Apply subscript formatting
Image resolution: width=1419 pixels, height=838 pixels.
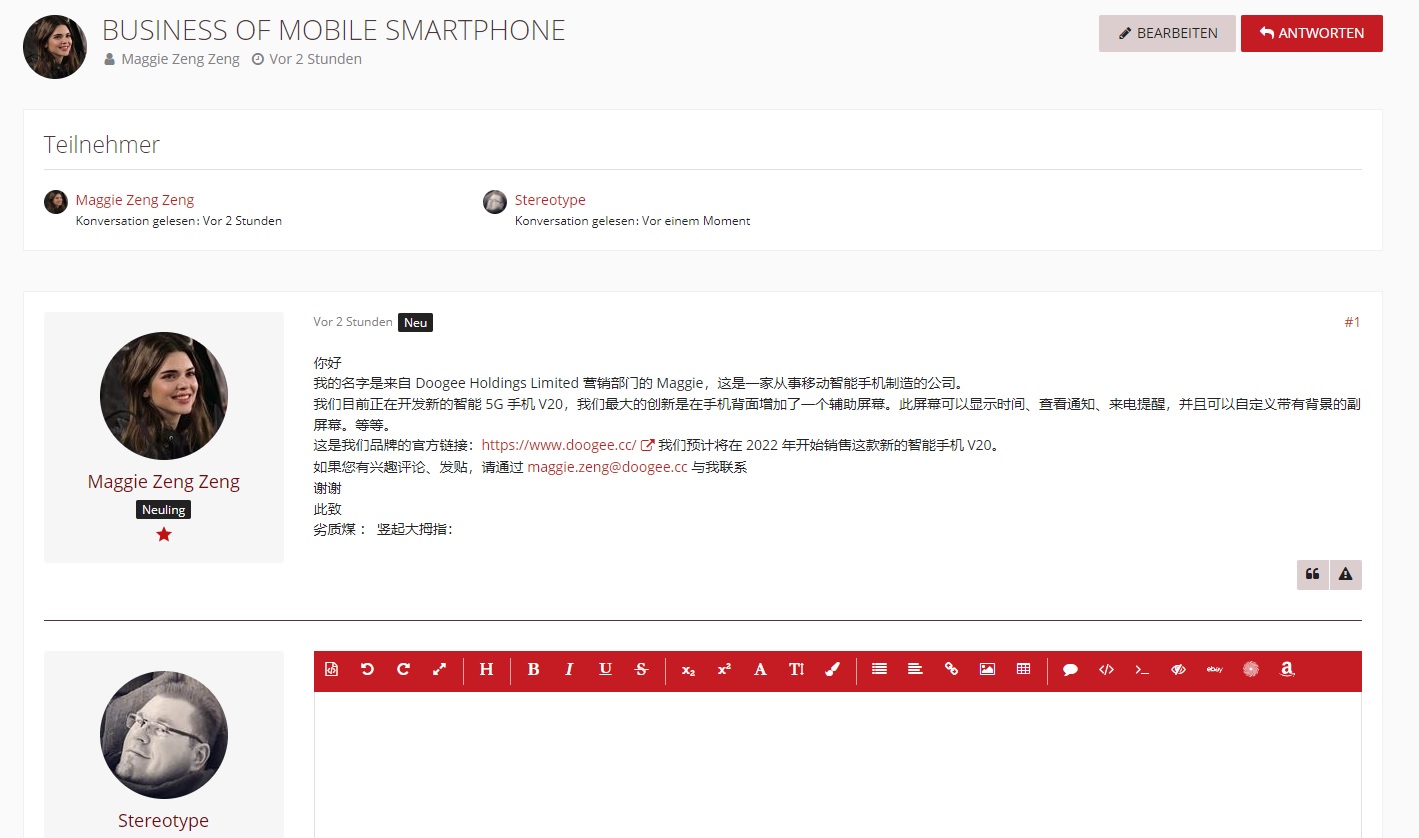tap(688, 669)
